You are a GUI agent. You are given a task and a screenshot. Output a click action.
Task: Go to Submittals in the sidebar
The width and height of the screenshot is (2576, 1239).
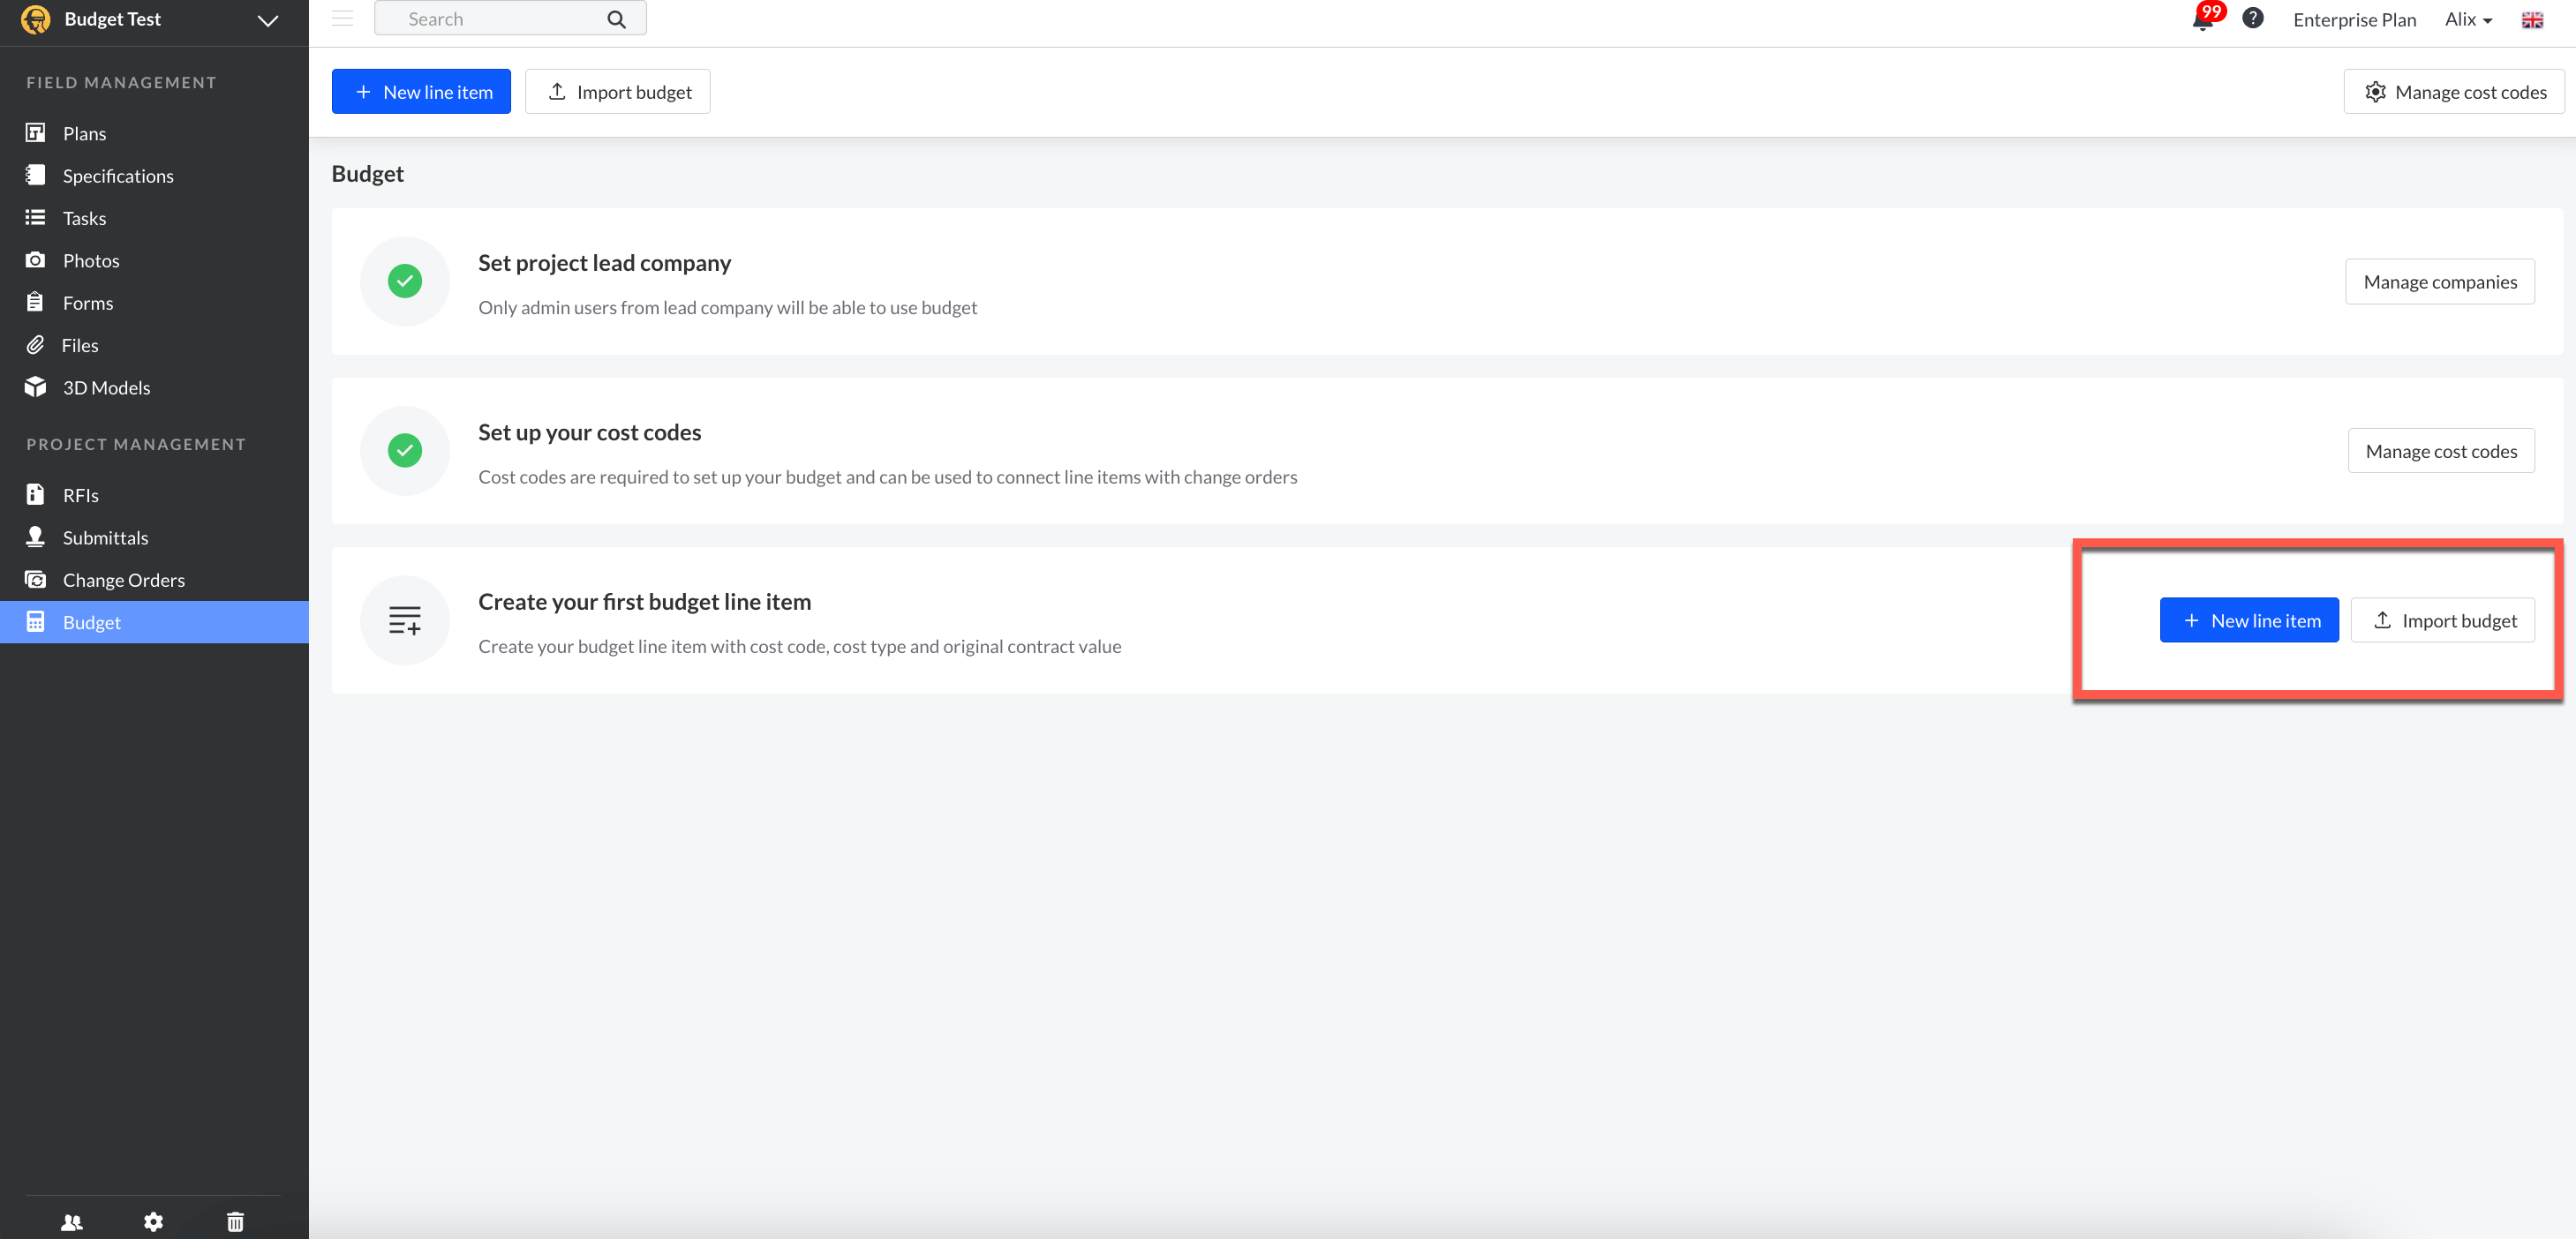coord(105,538)
